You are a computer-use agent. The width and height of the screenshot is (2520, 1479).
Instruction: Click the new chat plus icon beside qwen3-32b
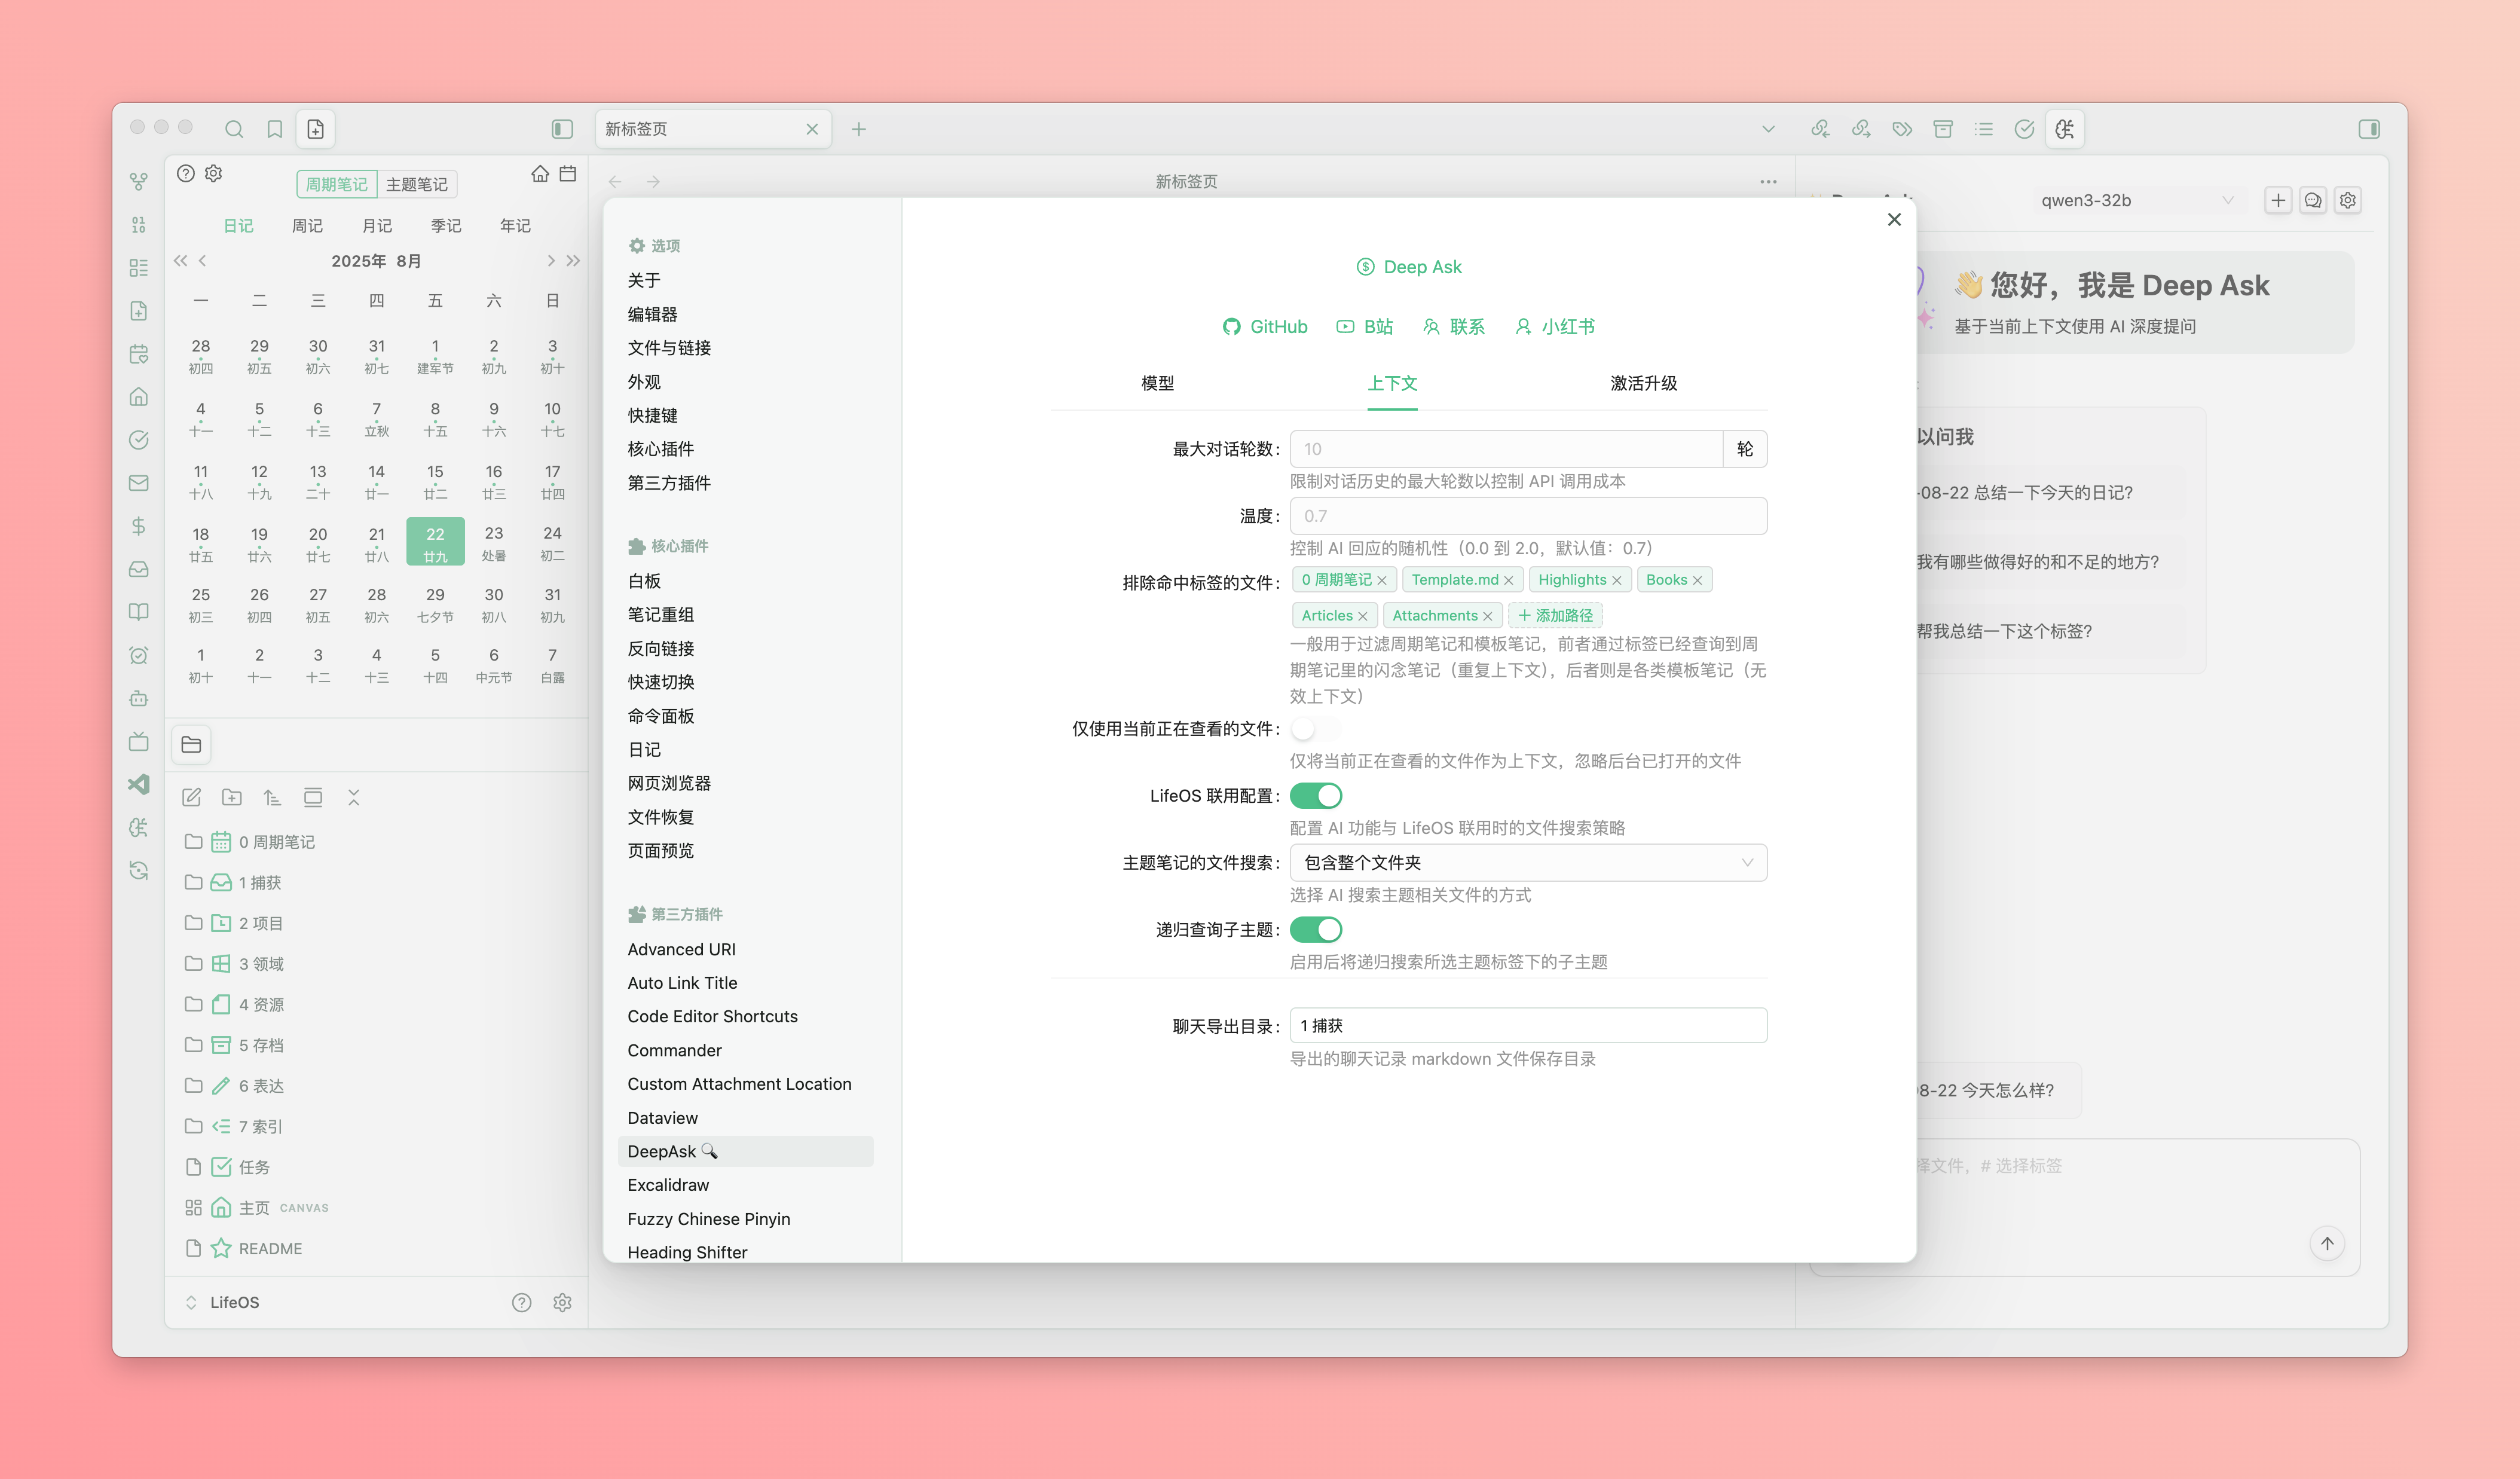2278,200
